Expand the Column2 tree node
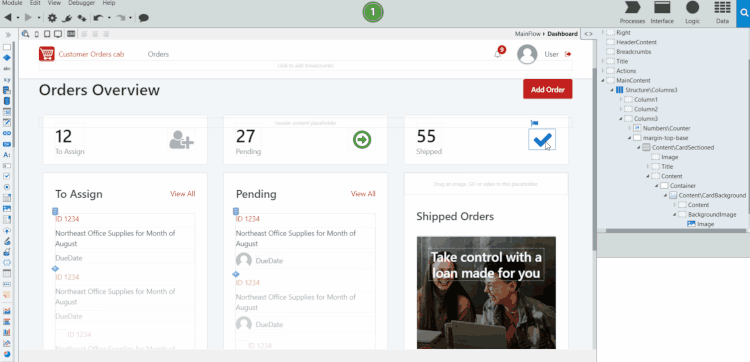This screenshot has width=750, height=362. click(621, 109)
